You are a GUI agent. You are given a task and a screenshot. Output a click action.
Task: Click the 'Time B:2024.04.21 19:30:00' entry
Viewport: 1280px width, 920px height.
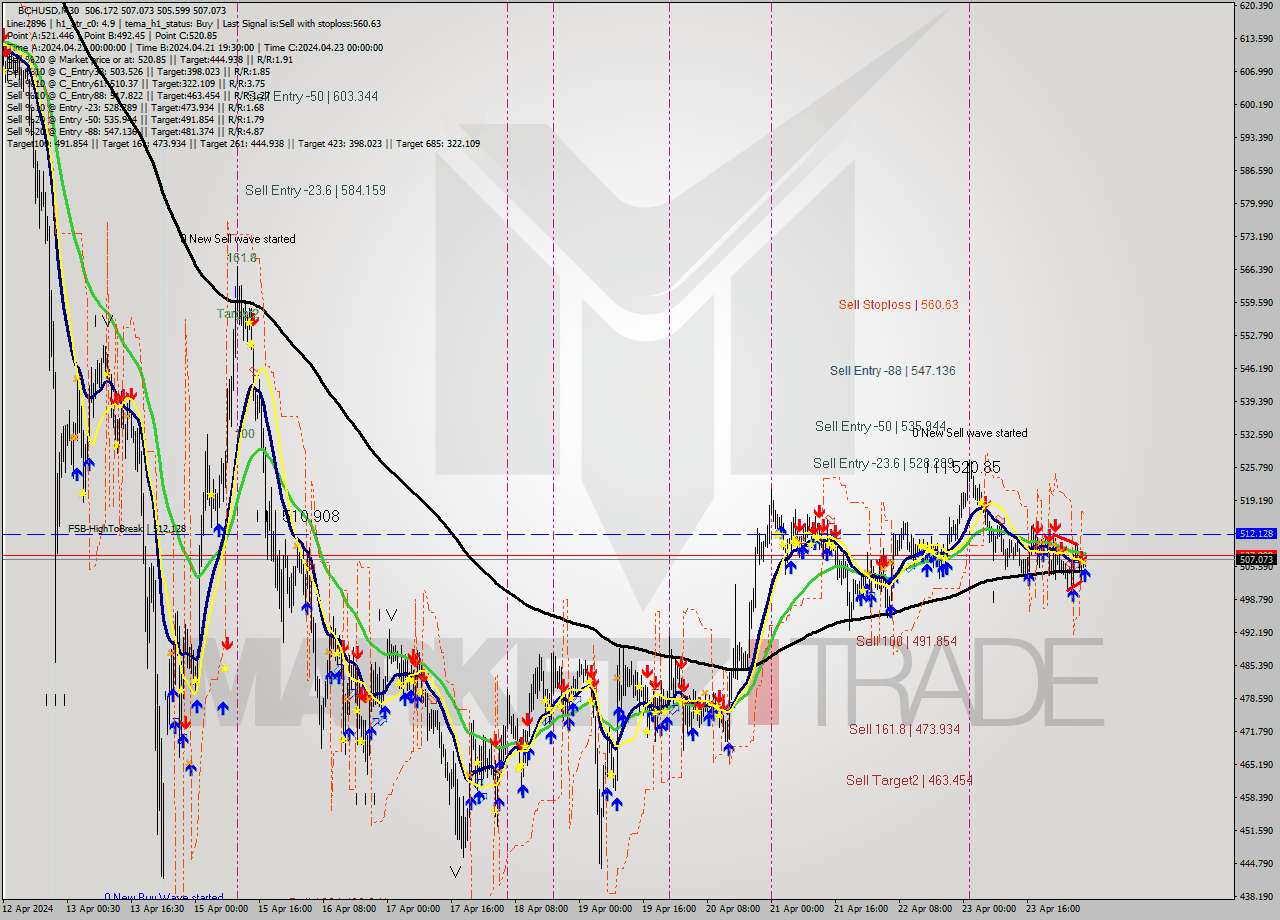point(195,47)
